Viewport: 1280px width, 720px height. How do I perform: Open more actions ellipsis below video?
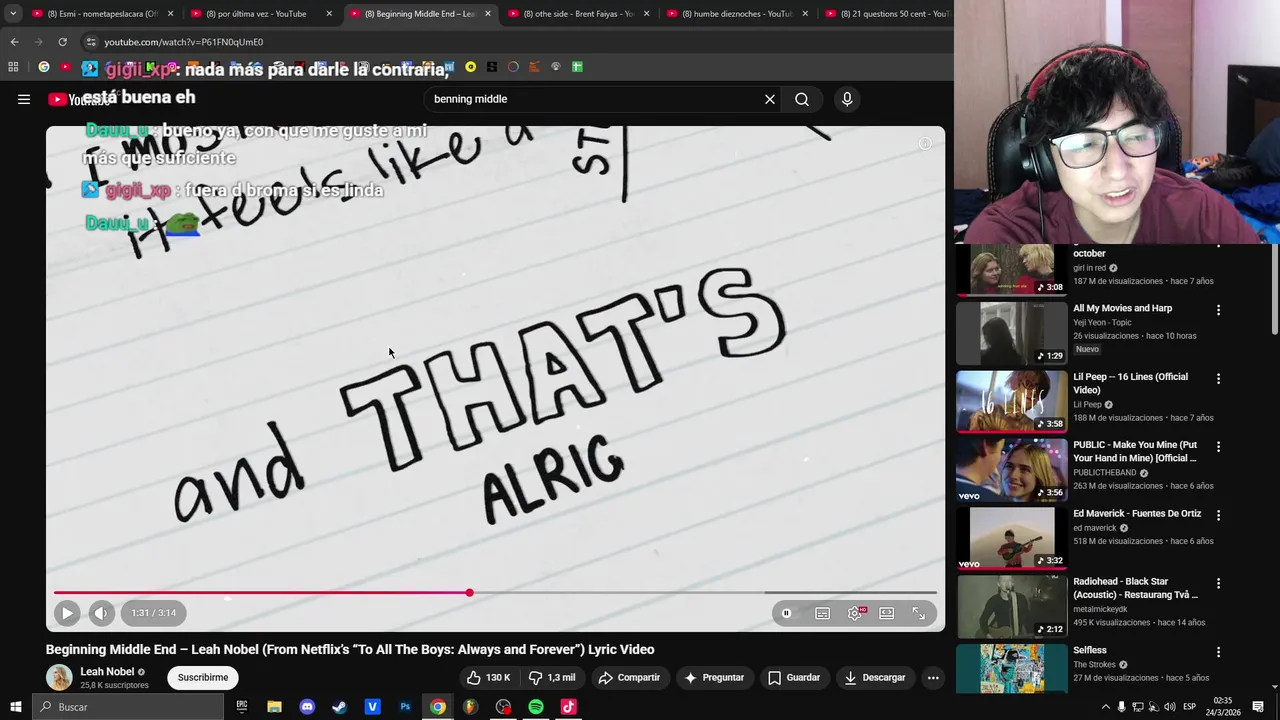click(933, 678)
